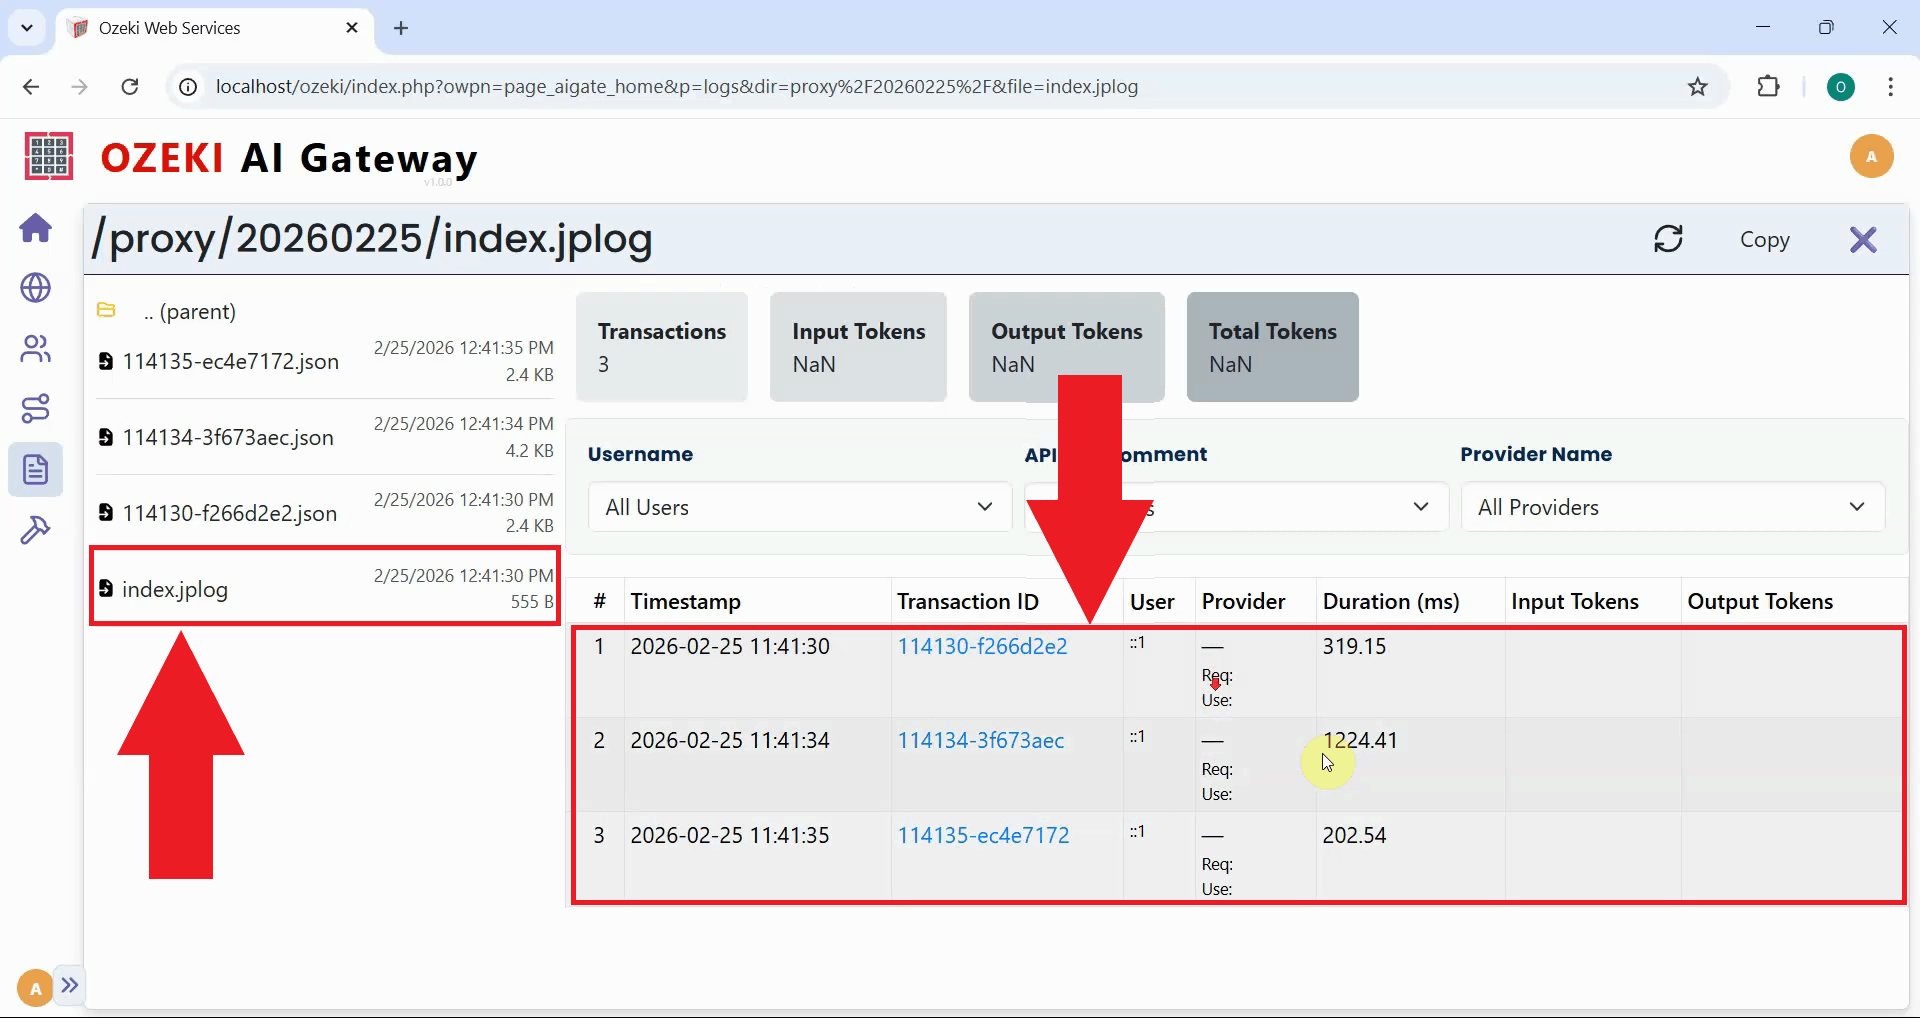This screenshot has width=1920, height=1018.
Task: Open the tools hammer icon in sidebar
Action: (35, 529)
